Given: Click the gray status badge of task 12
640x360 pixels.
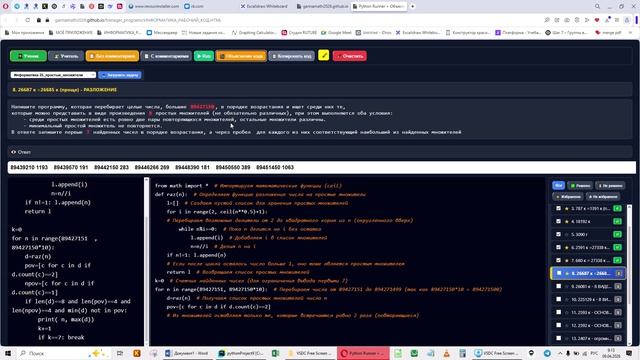Looking at the screenshot, I should point(618,326).
